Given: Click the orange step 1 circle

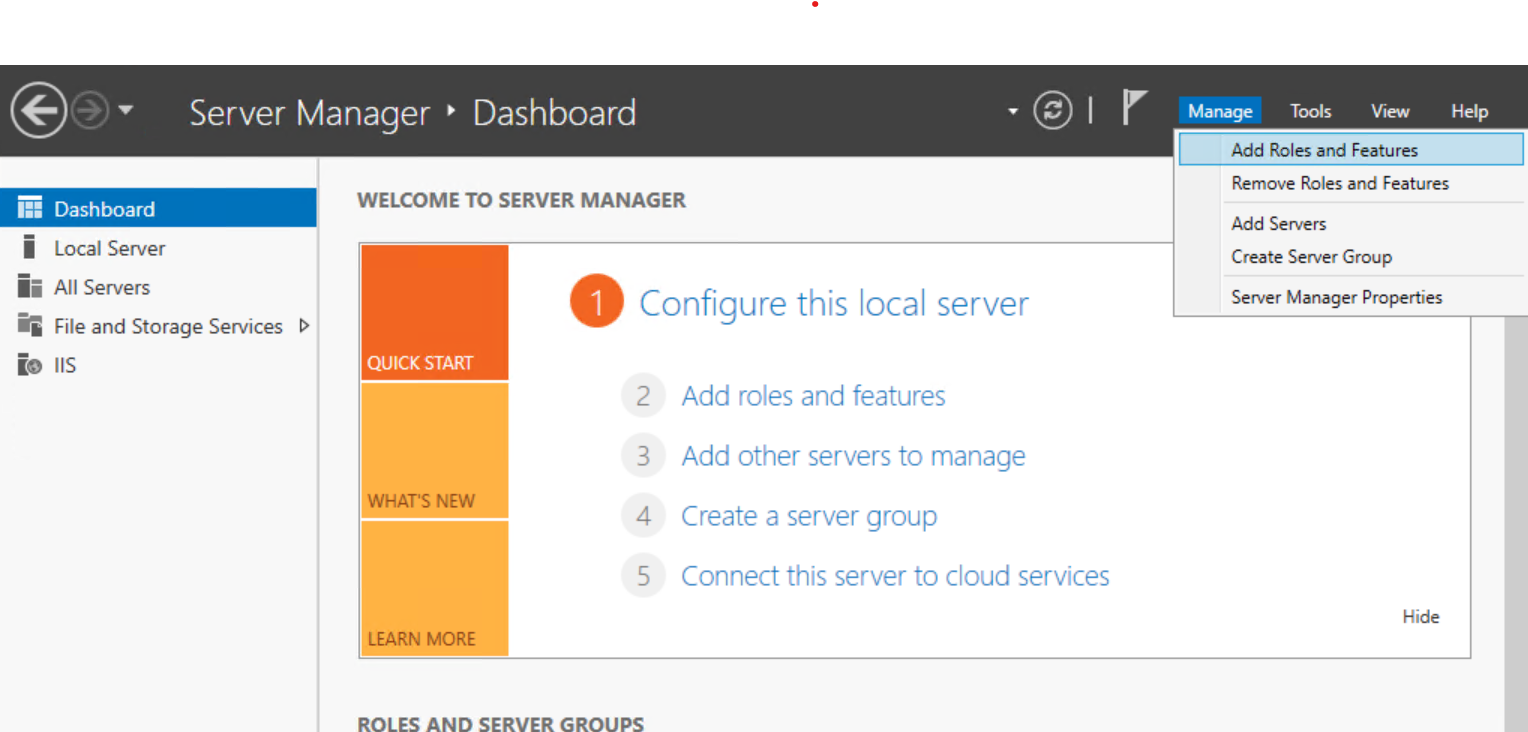Looking at the screenshot, I should pos(597,303).
